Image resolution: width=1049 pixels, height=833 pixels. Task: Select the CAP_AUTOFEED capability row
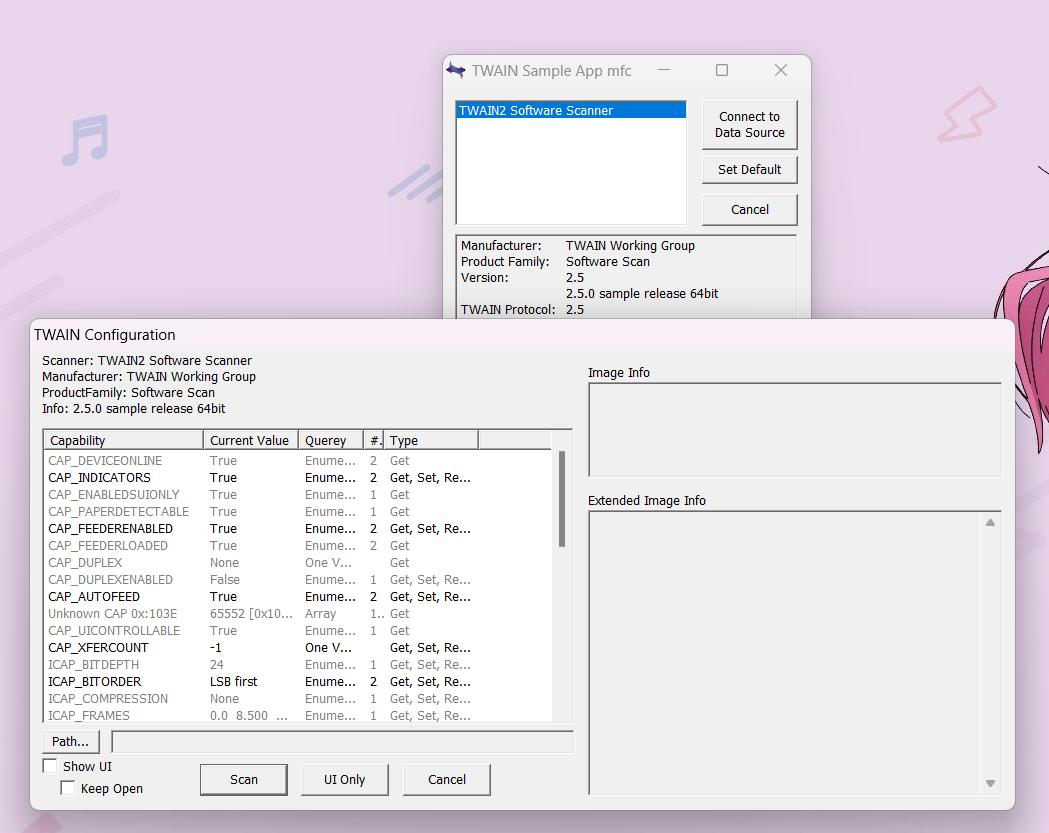point(298,597)
